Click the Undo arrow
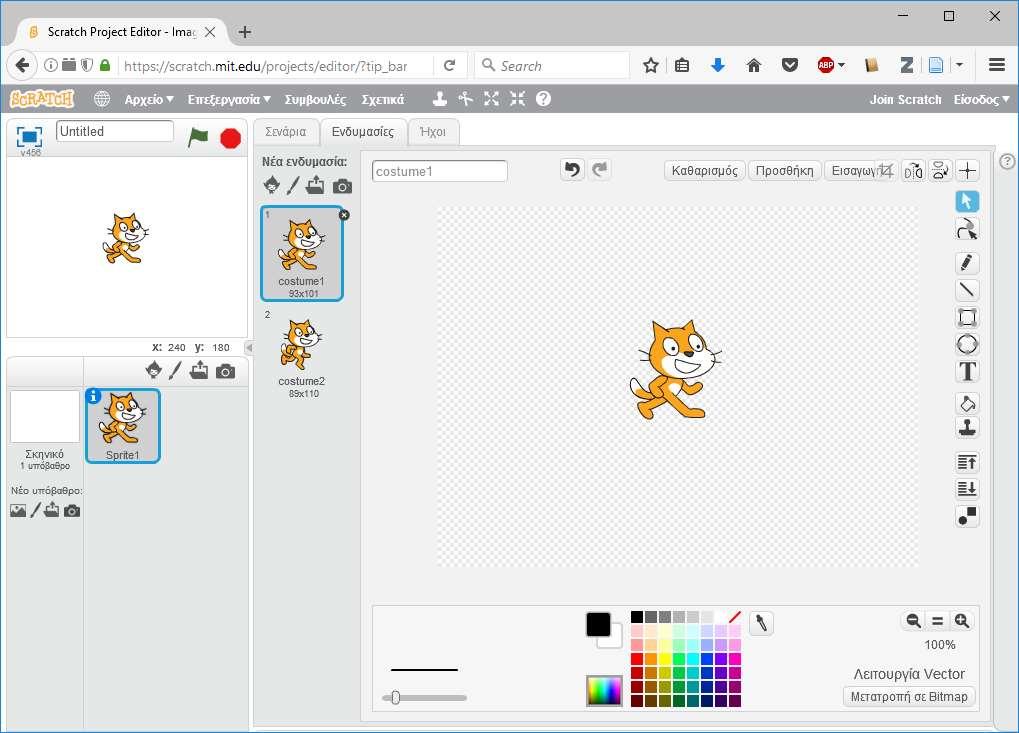 coord(572,170)
